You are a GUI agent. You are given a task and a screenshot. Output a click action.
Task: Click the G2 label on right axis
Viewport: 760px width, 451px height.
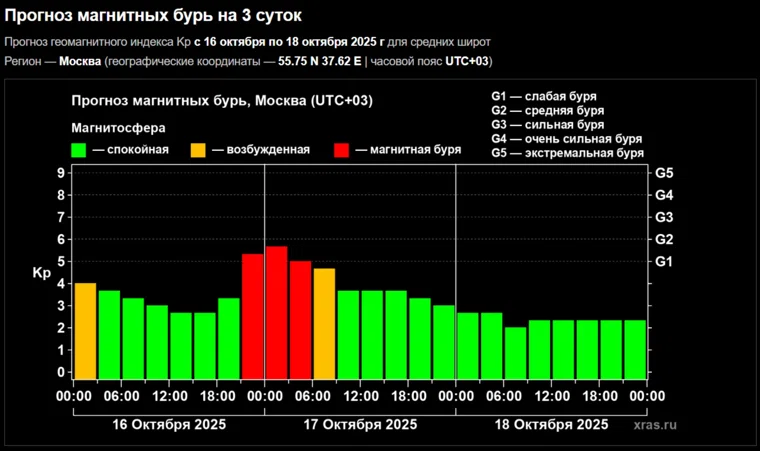[663, 239]
